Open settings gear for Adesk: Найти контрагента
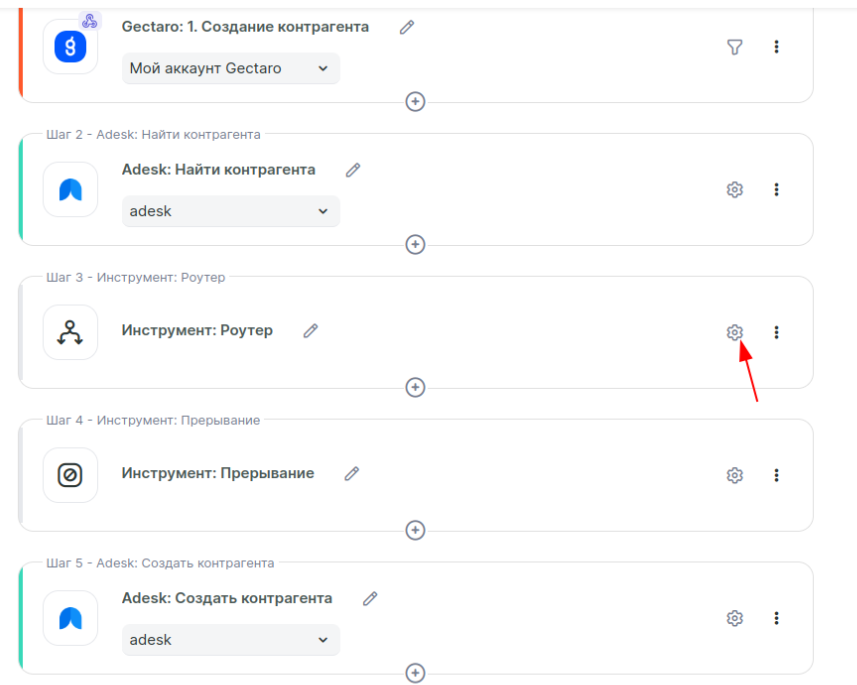This screenshot has width=857, height=685. 735,190
